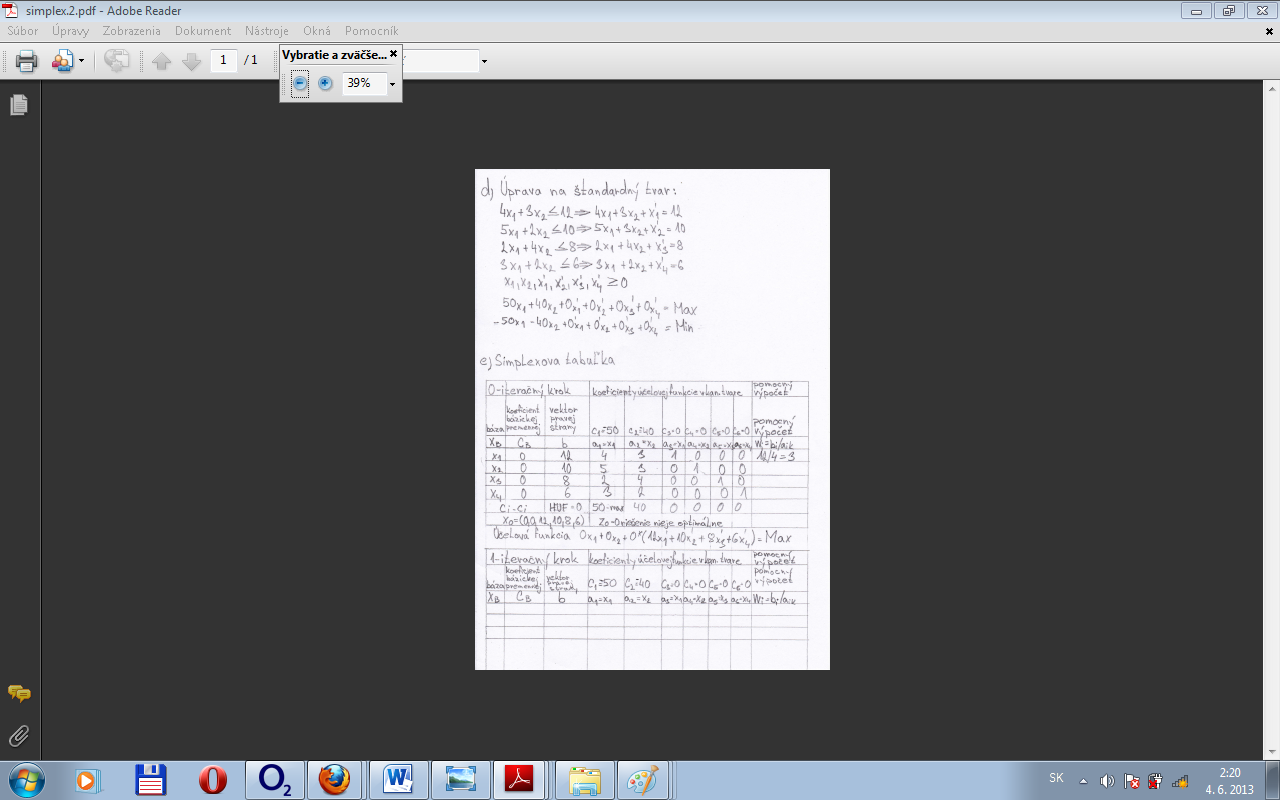The width and height of the screenshot is (1280, 800).
Task: Click the Adobe PDF icon in title bar
Action: (10, 11)
